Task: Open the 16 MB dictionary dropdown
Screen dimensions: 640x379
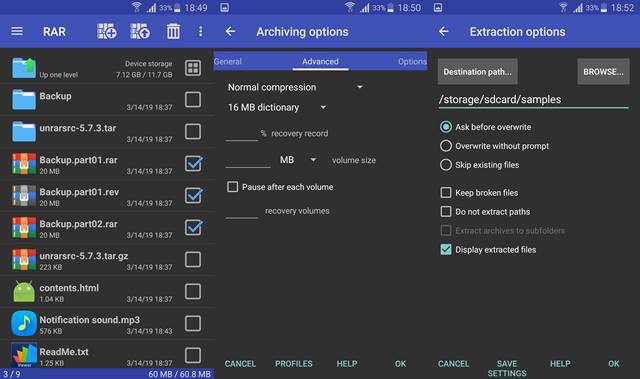Action: click(277, 107)
